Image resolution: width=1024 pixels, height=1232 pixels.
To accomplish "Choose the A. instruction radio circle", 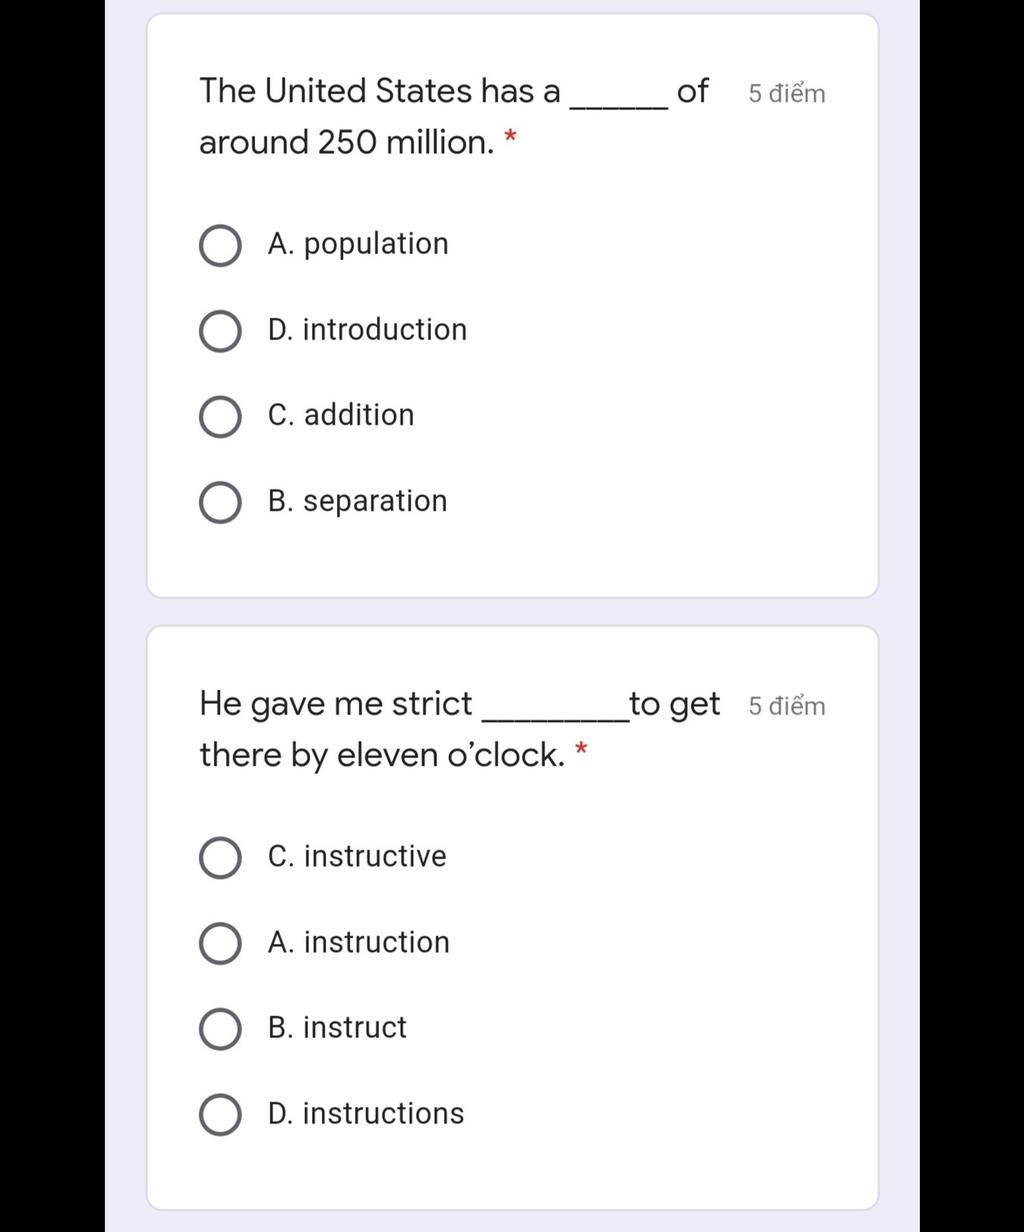I will [x=220, y=944].
